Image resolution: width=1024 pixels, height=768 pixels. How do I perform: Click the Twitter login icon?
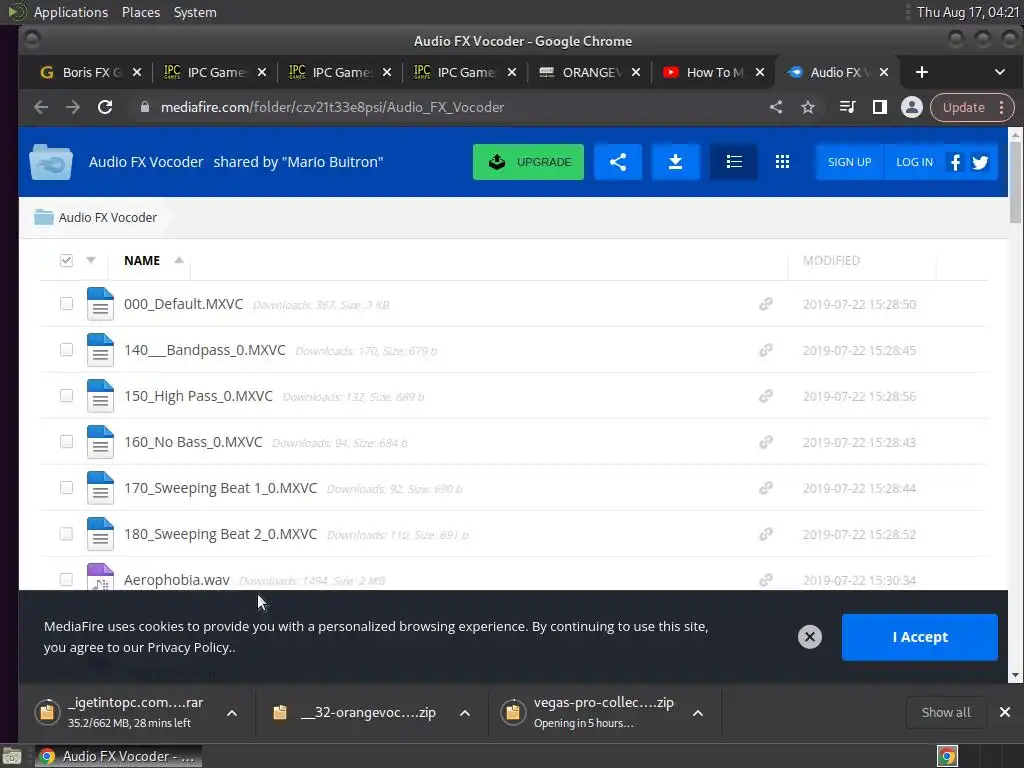click(x=980, y=162)
